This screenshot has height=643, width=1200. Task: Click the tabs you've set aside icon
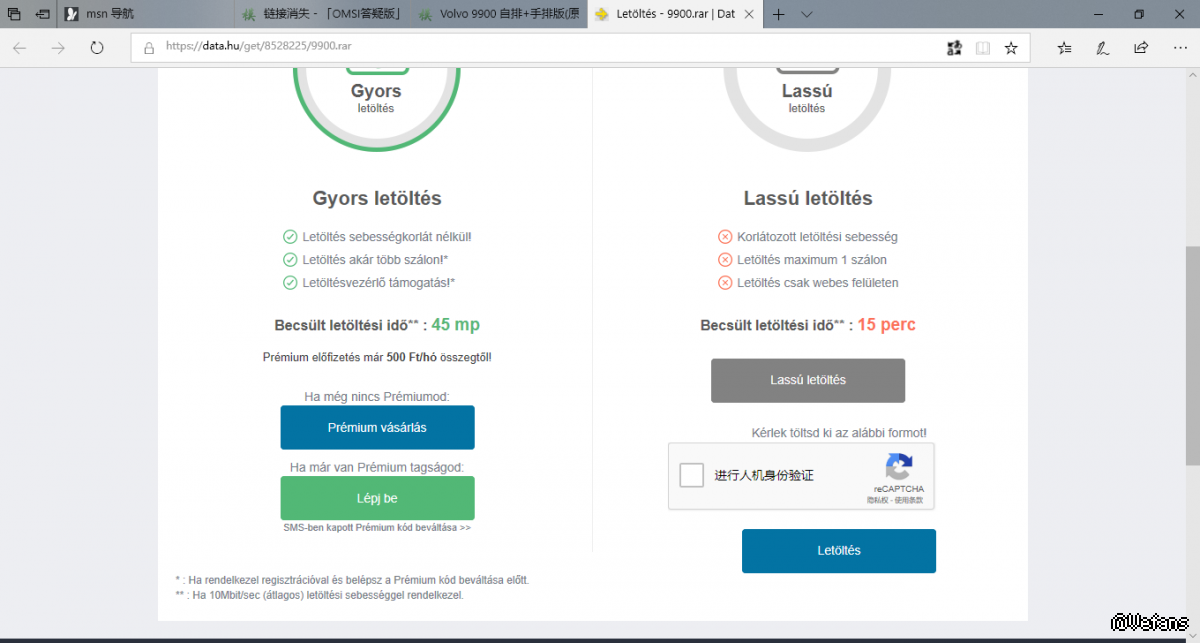[x=15, y=14]
